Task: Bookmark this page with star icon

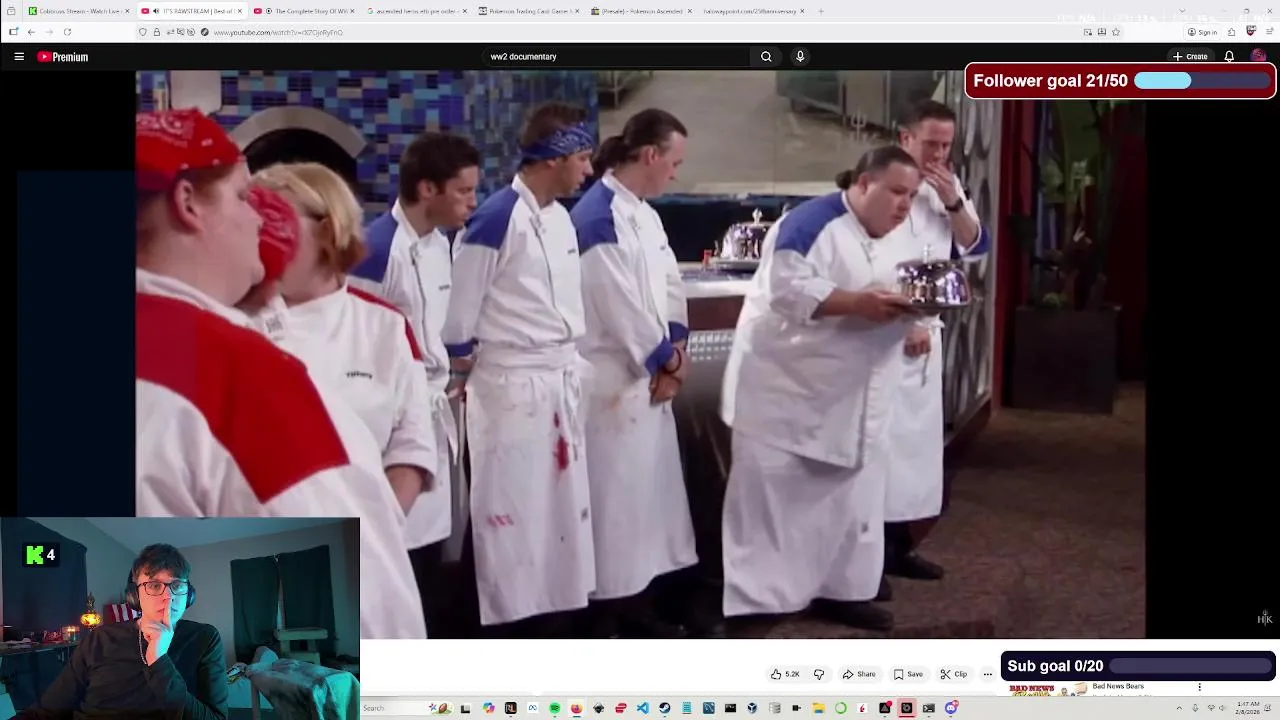Action: coord(1116,32)
